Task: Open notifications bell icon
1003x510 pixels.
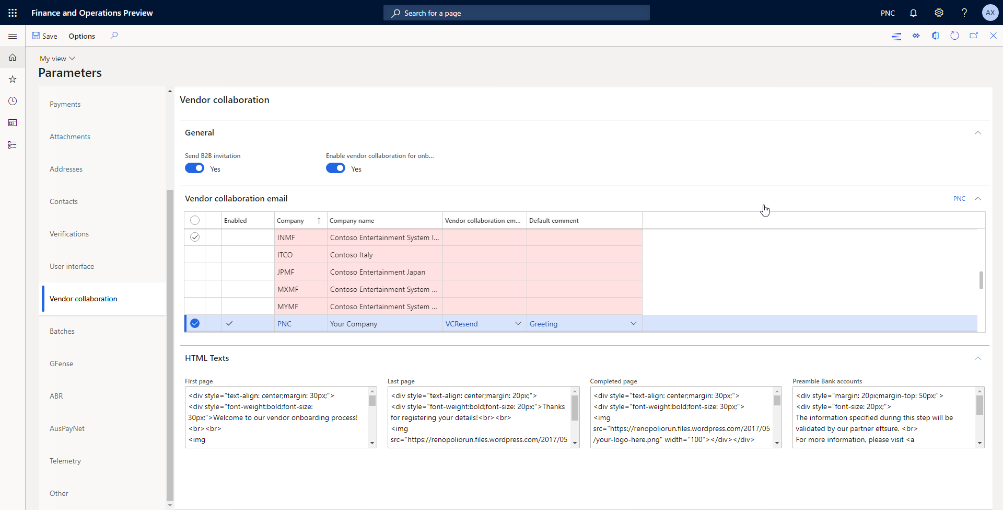Action: [913, 13]
